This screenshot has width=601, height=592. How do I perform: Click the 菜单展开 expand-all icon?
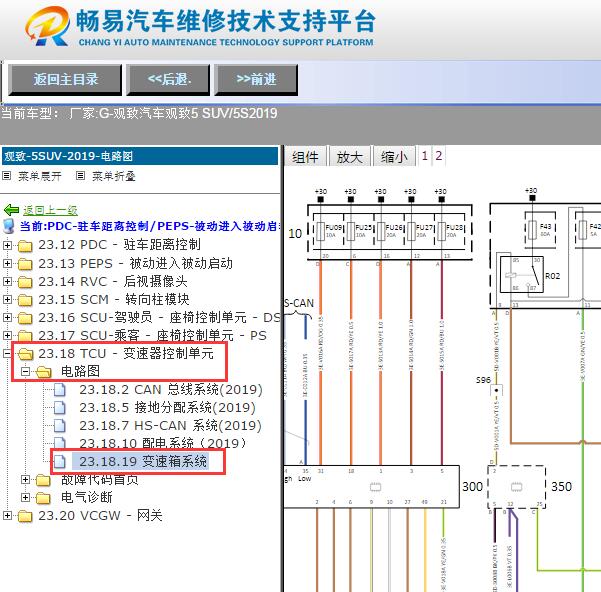point(7,175)
